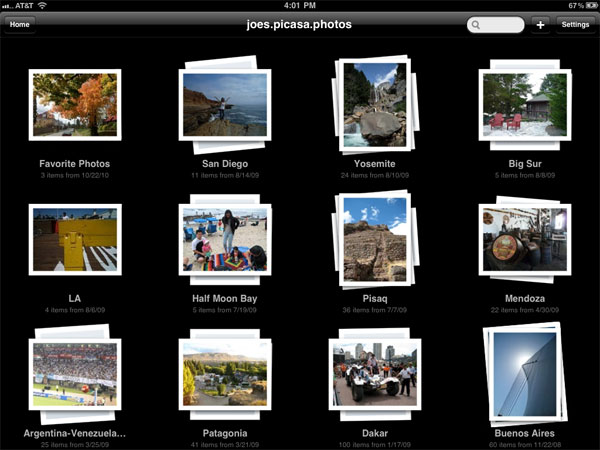600x450 pixels.
Task: Open the San Diego album thumbnail
Action: [225, 105]
